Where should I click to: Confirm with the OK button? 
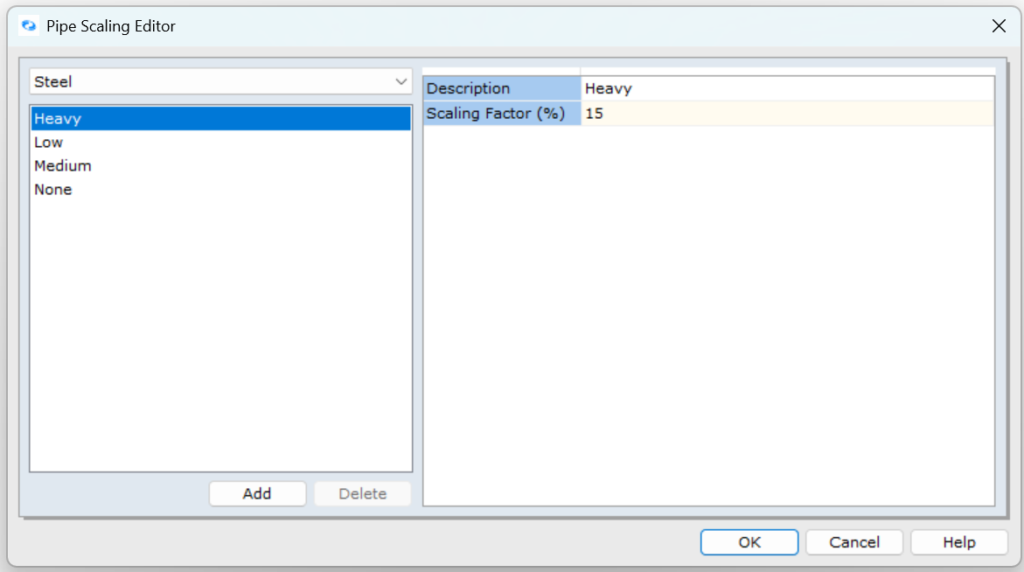pos(749,542)
